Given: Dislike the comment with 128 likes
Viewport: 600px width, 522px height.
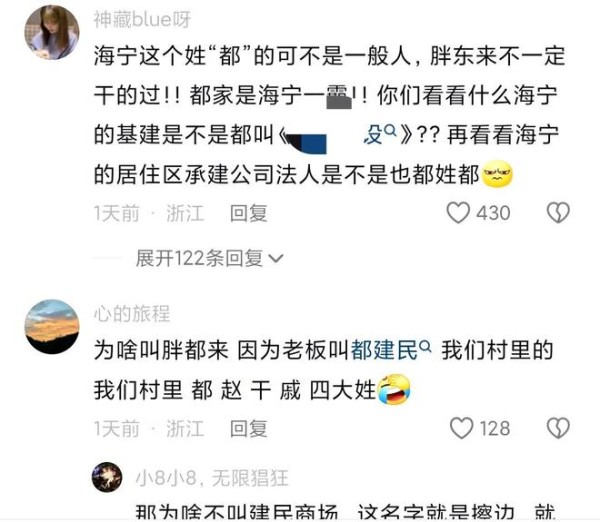Looking at the screenshot, I should point(558,428).
